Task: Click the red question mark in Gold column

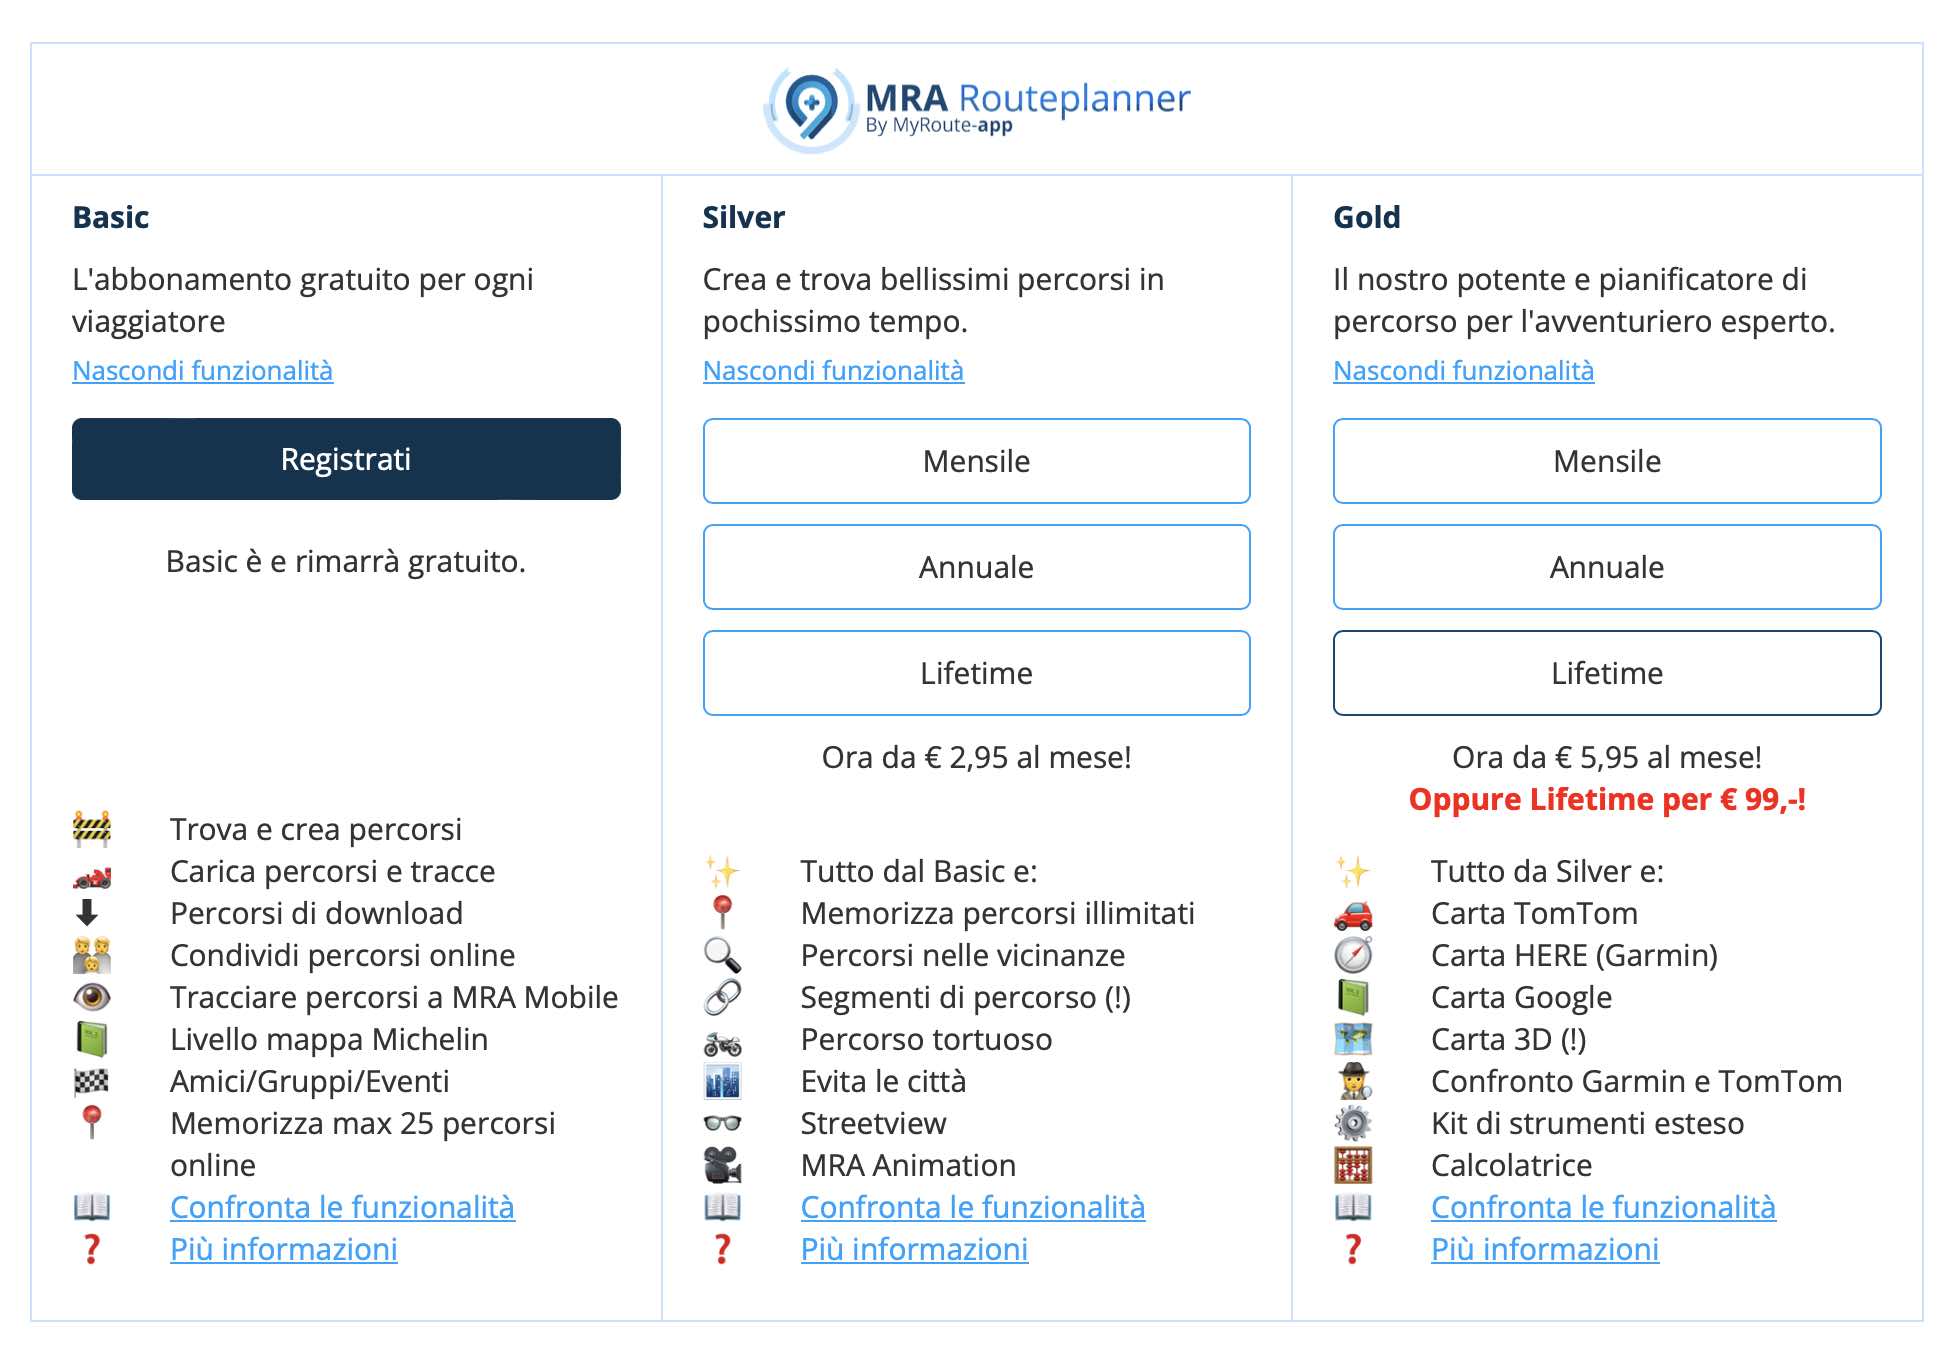Action: tap(1353, 1249)
